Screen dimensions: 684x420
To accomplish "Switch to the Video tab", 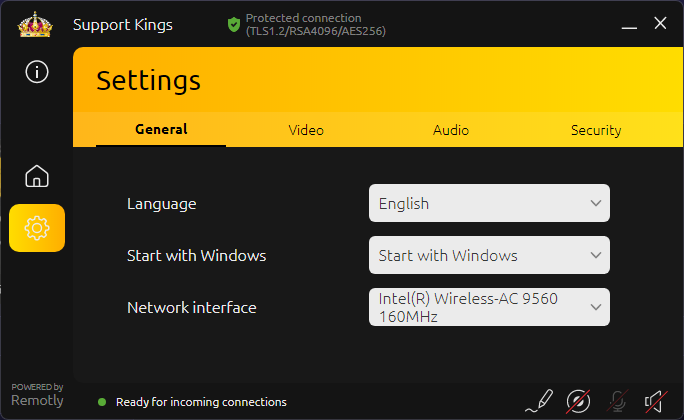I will [306, 130].
